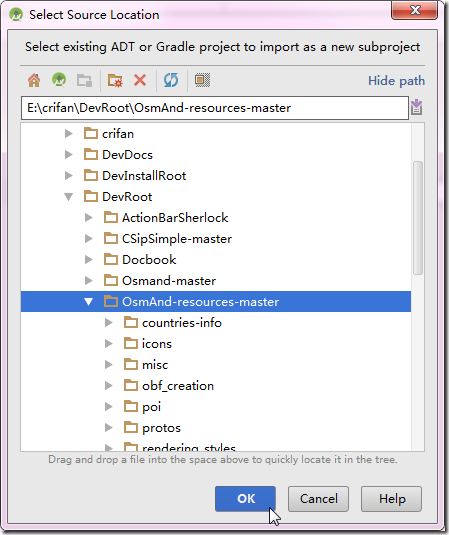Click the Hide path link
Screen dimensions: 449x535
click(x=396, y=81)
